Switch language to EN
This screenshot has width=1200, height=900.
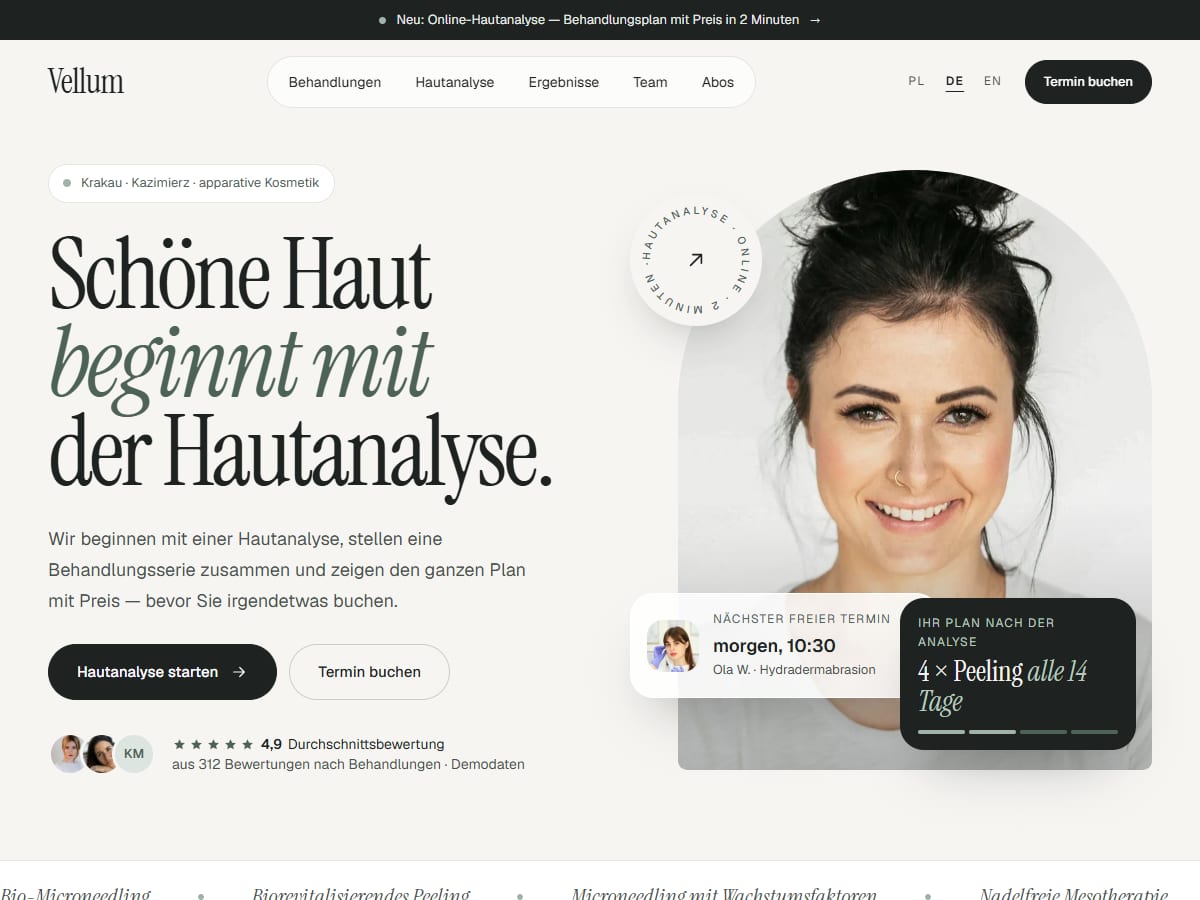click(992, 81)
